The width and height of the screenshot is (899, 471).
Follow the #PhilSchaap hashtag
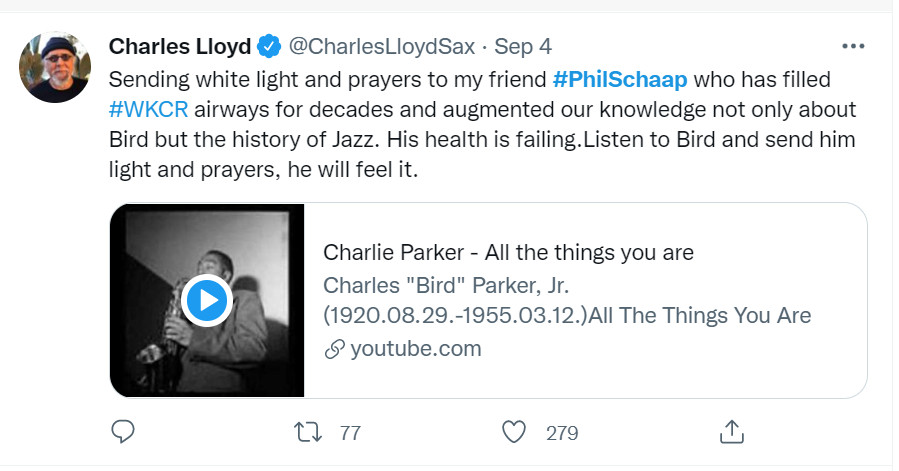(620, 79)
